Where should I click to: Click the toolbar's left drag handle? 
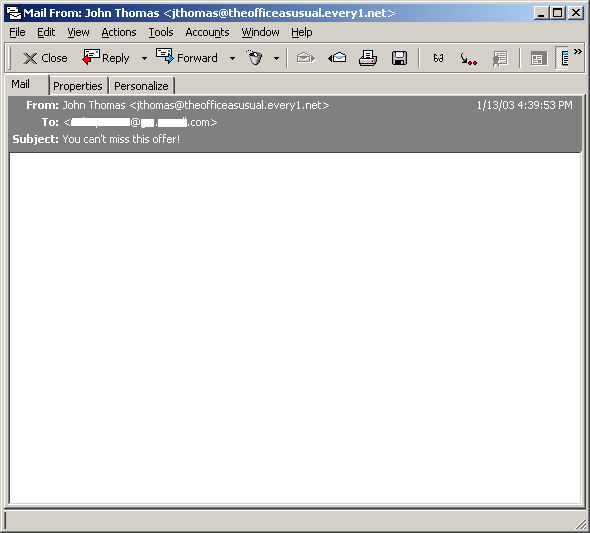[x=10, y=58]
